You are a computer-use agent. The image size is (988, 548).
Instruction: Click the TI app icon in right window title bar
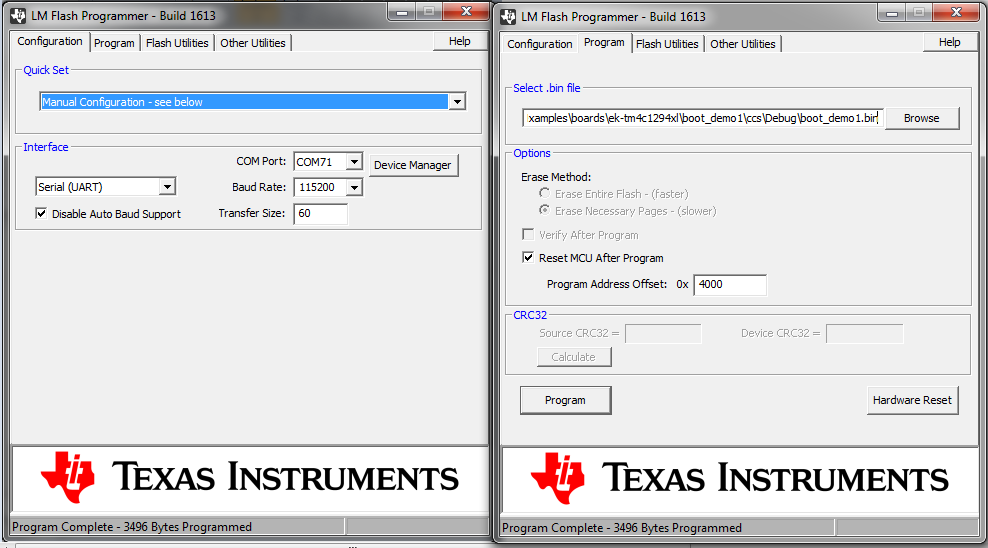point(508,17)
